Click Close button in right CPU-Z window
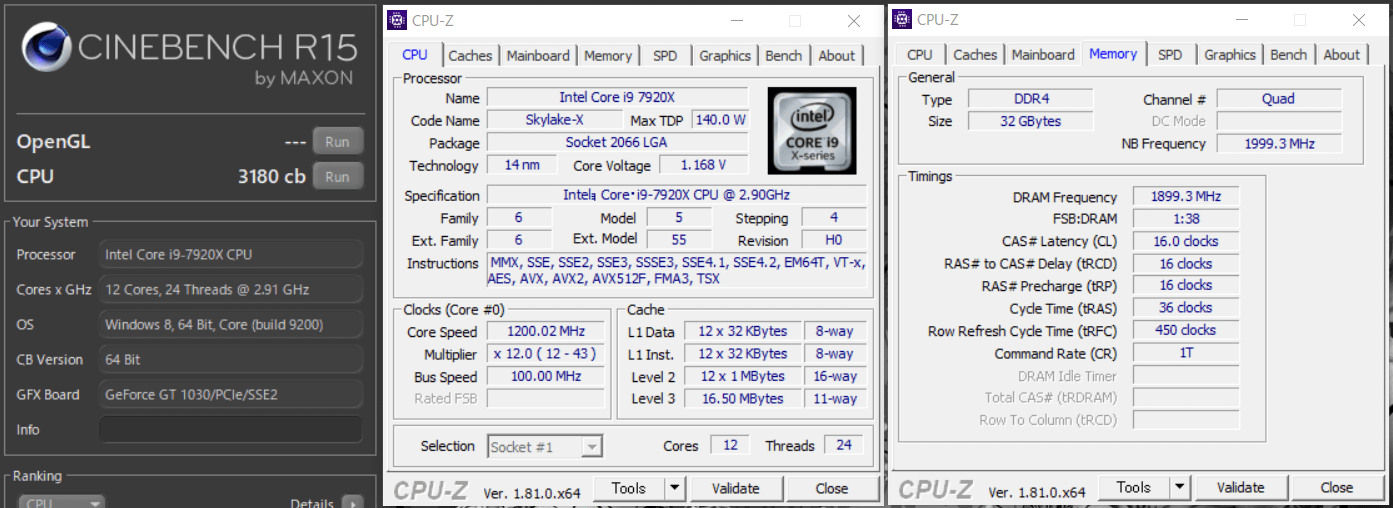The width and height of the screenshot is (1393, 508). (1337, 487)
